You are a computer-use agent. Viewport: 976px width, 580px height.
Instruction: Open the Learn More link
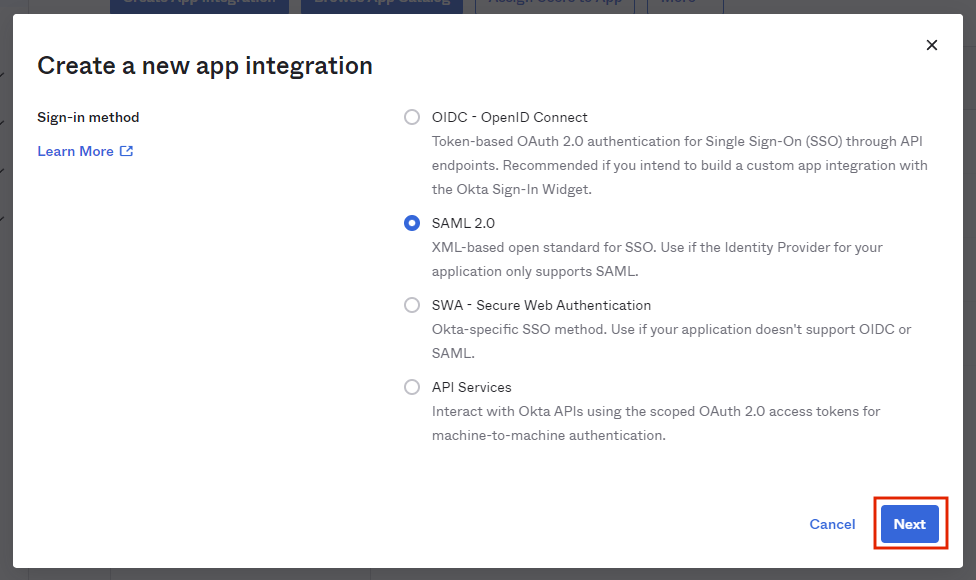click(x=76, y=151)
